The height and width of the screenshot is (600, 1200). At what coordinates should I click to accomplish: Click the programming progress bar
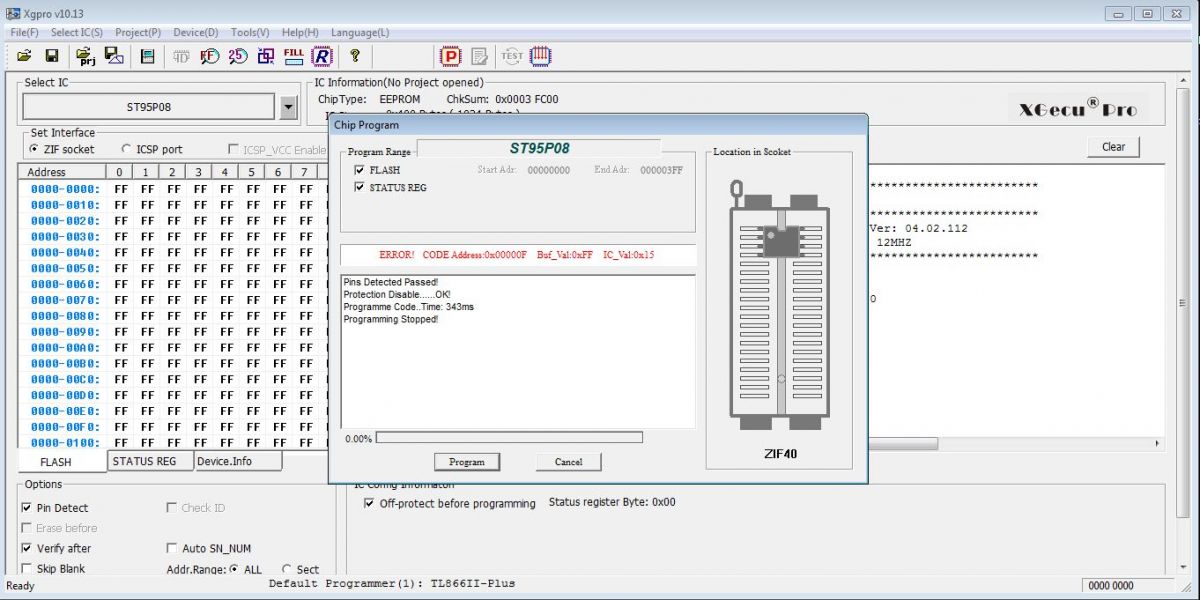[509, 438]
